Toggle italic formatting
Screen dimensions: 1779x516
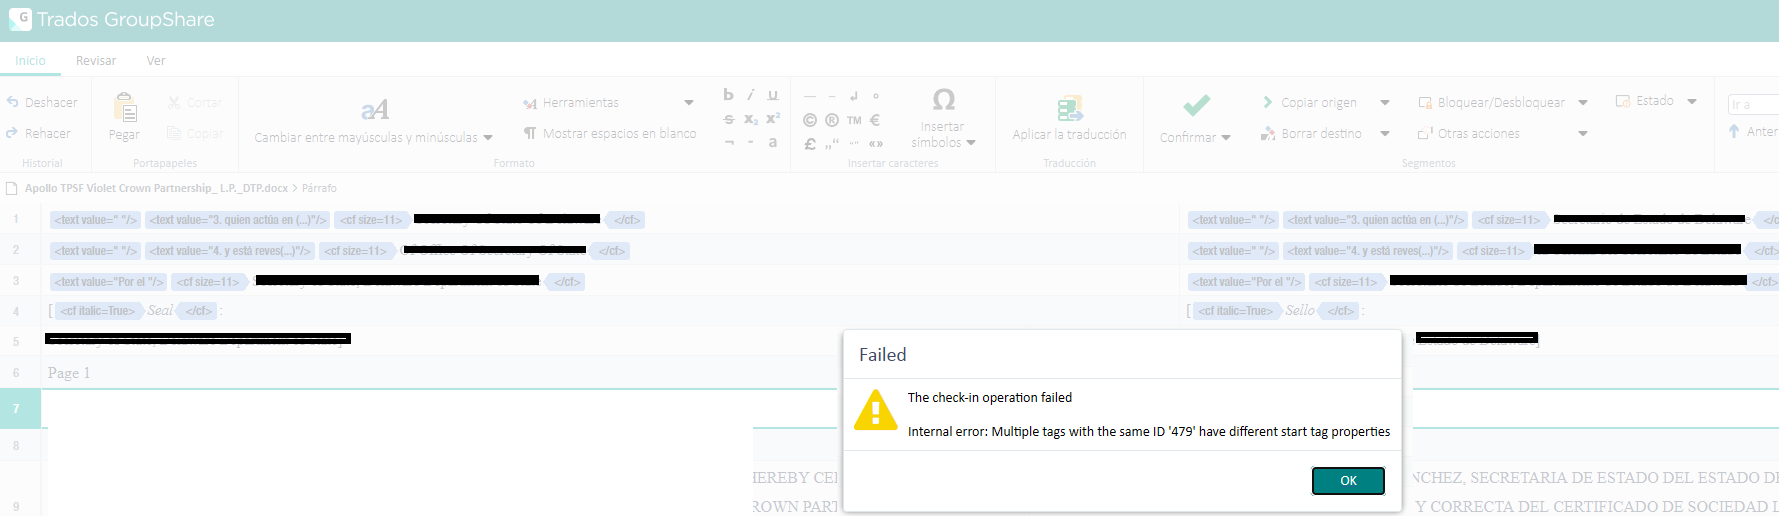click(750, 95)
